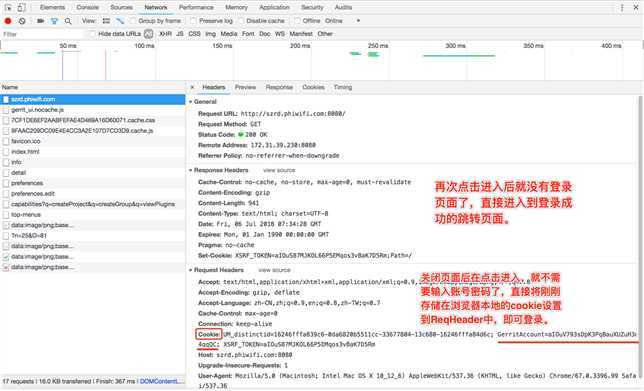Switch to the Audits tab
Viewport: 644px width, 391px height.
click(343, 7)
